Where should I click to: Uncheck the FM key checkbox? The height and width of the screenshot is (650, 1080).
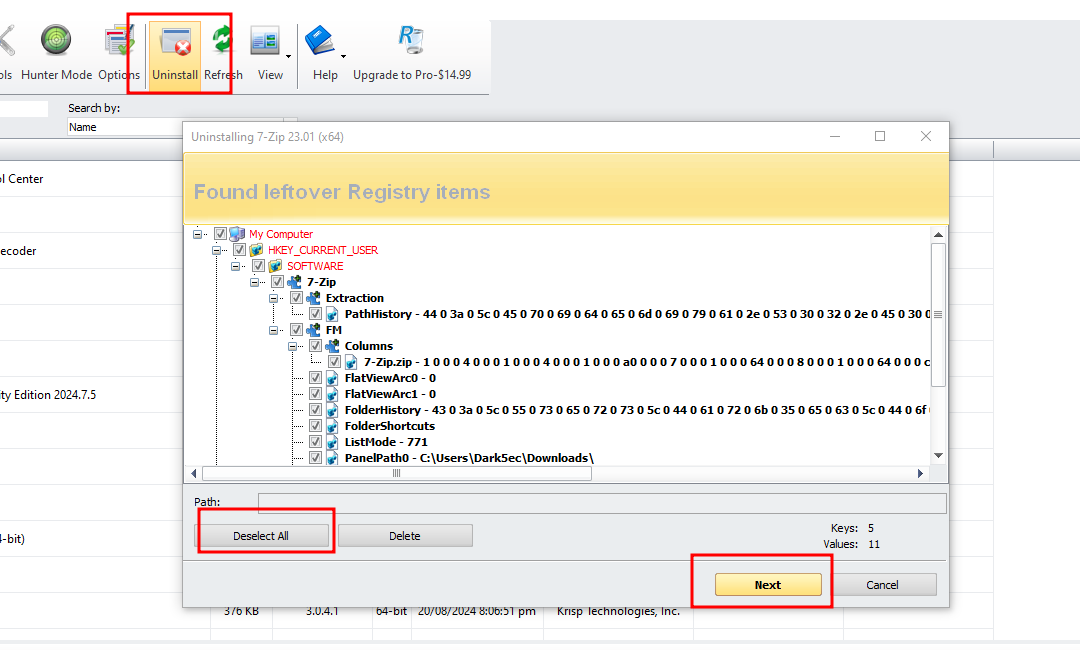[297, 330]
